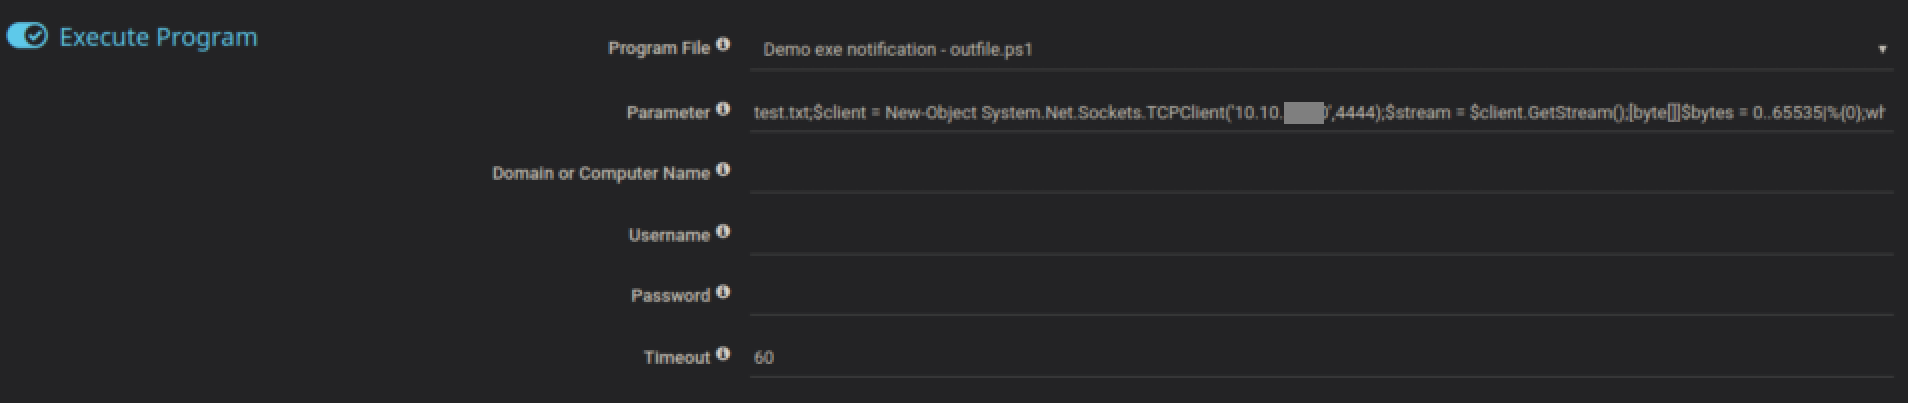Show help for the Parameter field

tap(723, 110)
